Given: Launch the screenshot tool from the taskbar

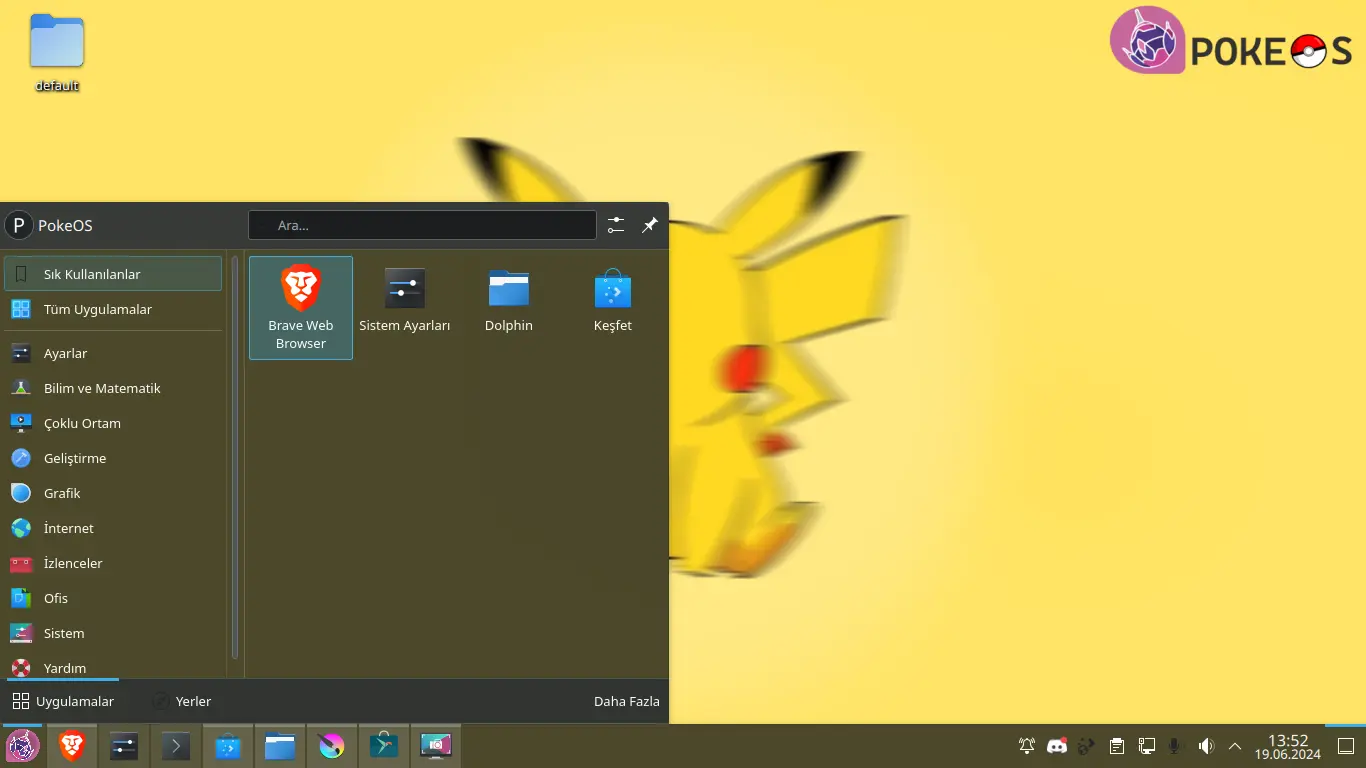Looking at the screenshot, I should tap(436, 746).
